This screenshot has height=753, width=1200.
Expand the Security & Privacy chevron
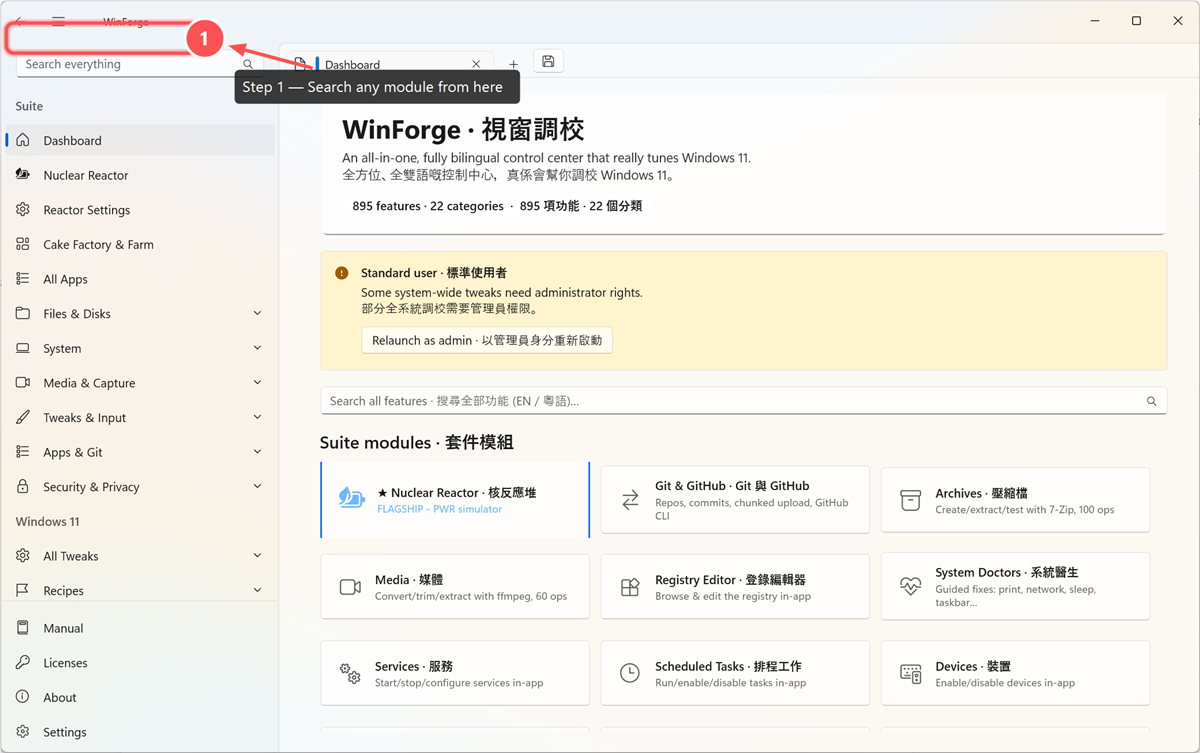click(x=257, y=486)
